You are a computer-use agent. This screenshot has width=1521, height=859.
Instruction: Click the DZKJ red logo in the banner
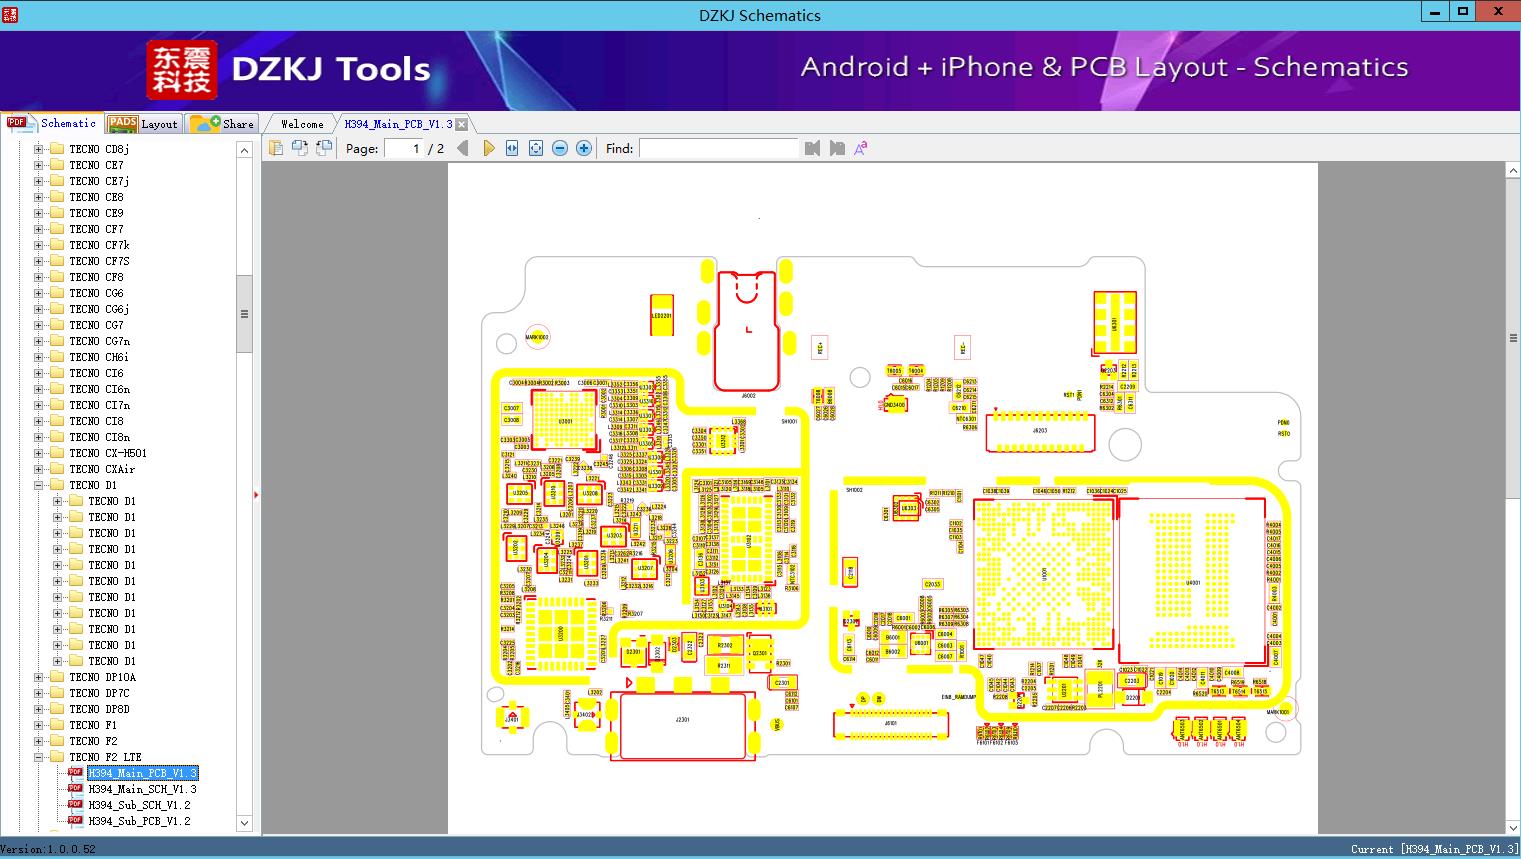pos(182,70)
